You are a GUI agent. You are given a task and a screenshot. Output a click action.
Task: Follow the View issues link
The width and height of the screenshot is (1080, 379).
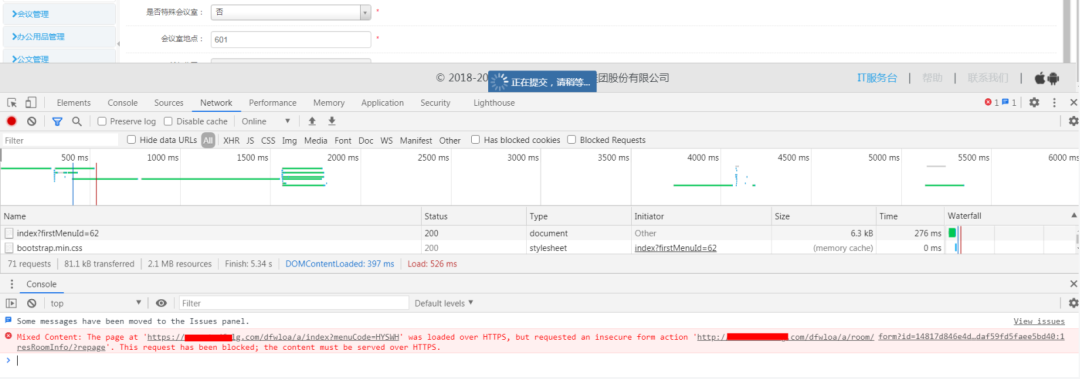pyautogui.click(x=1039, y=321)
